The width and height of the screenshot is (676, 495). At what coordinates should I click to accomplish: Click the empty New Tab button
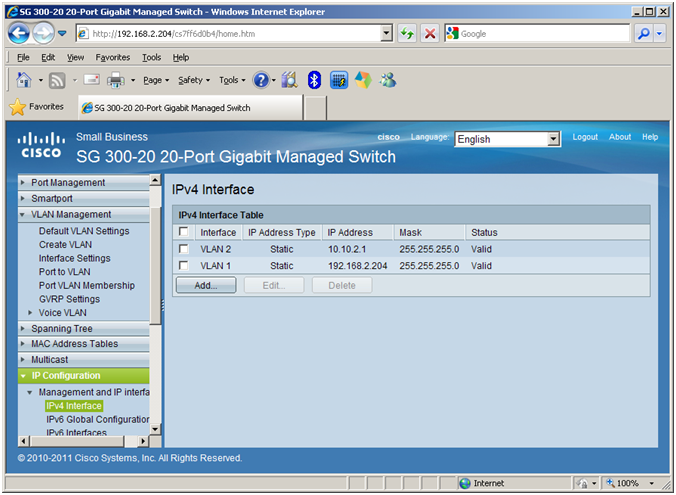pyautogui.click(x=315, y=108)
